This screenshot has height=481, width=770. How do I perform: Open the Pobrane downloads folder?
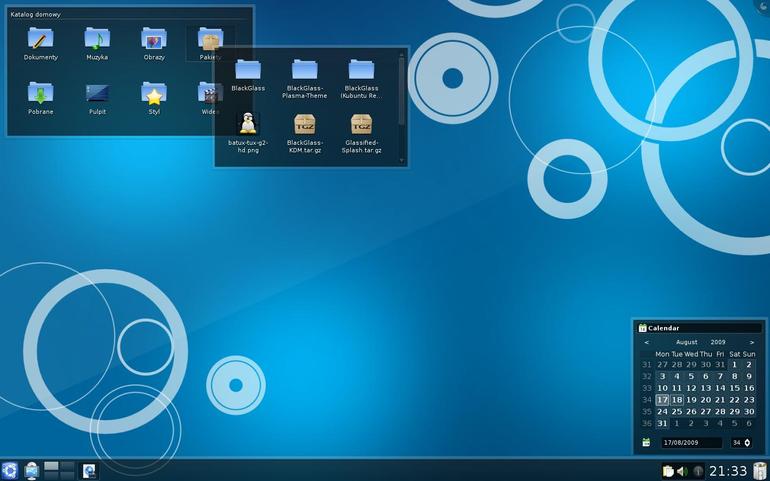tap(40, 98)
